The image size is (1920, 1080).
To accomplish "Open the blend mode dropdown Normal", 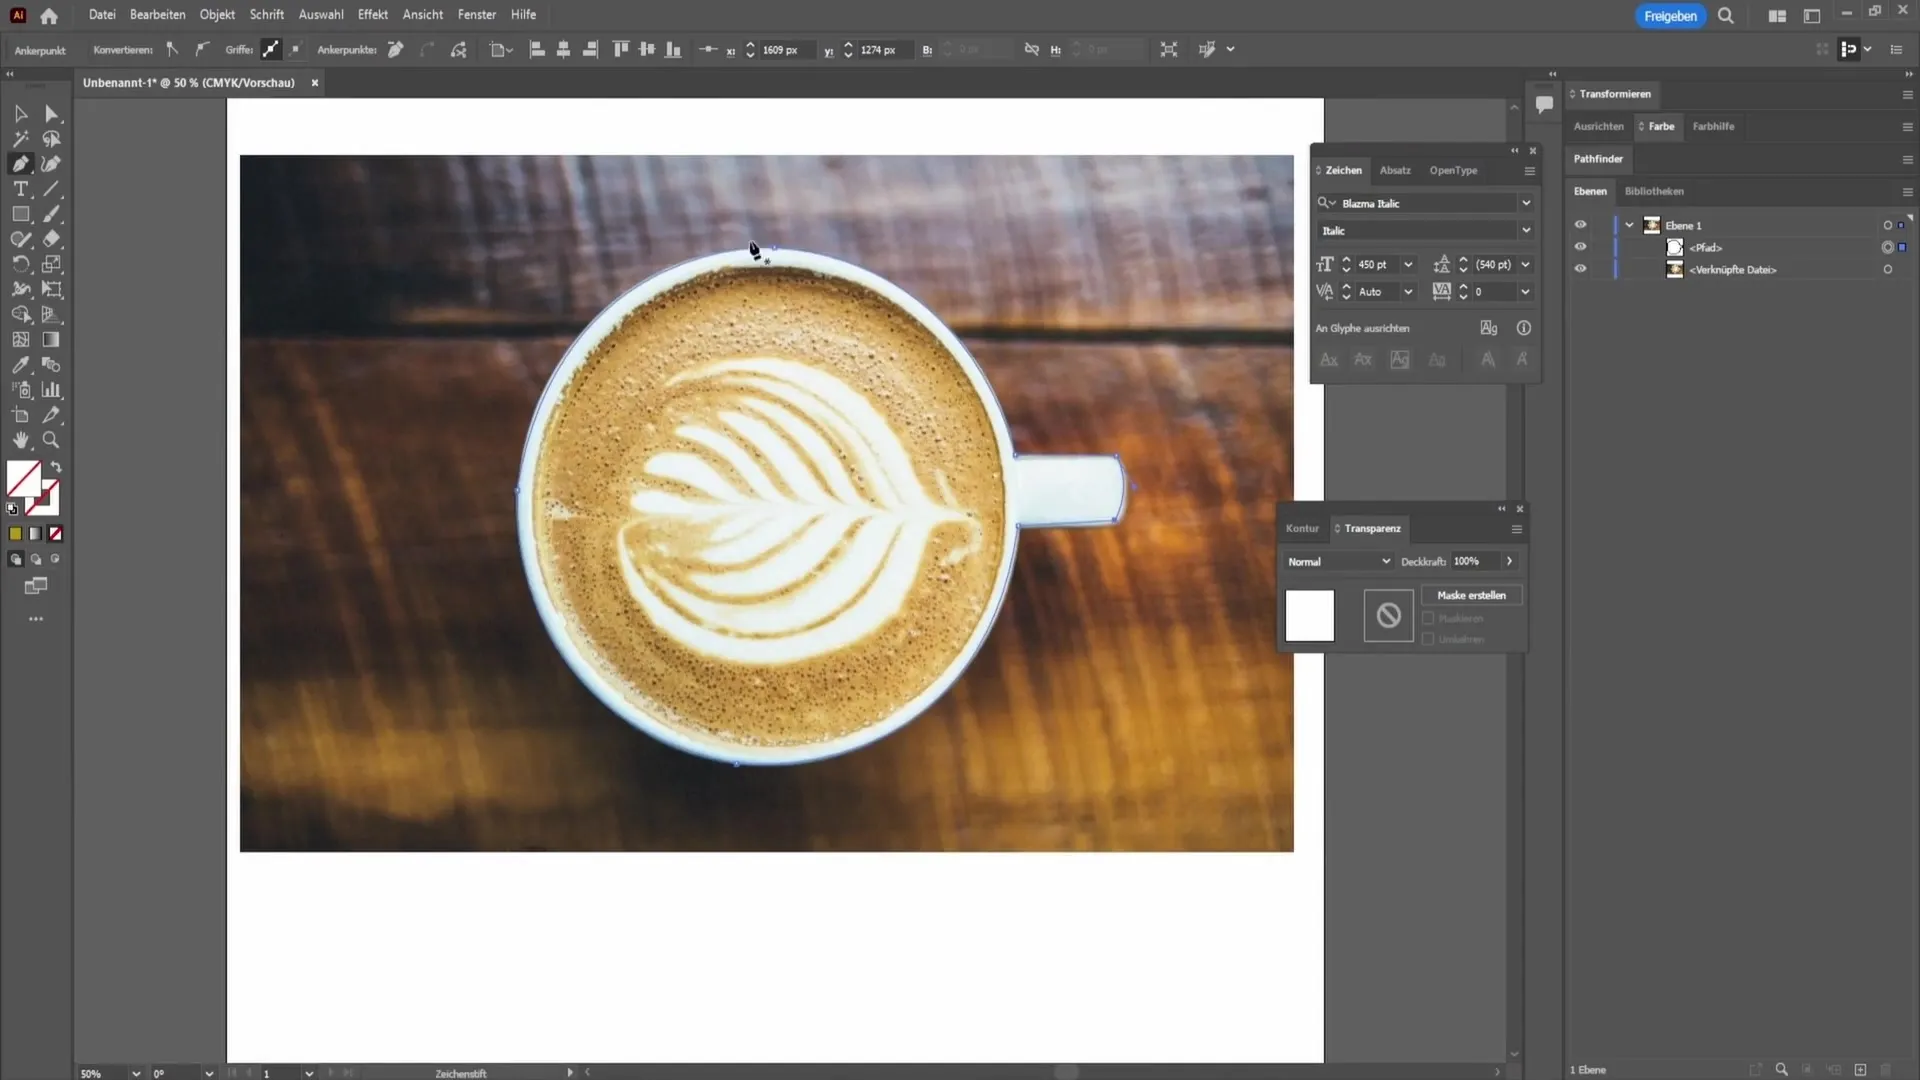I will (1340, 562).
